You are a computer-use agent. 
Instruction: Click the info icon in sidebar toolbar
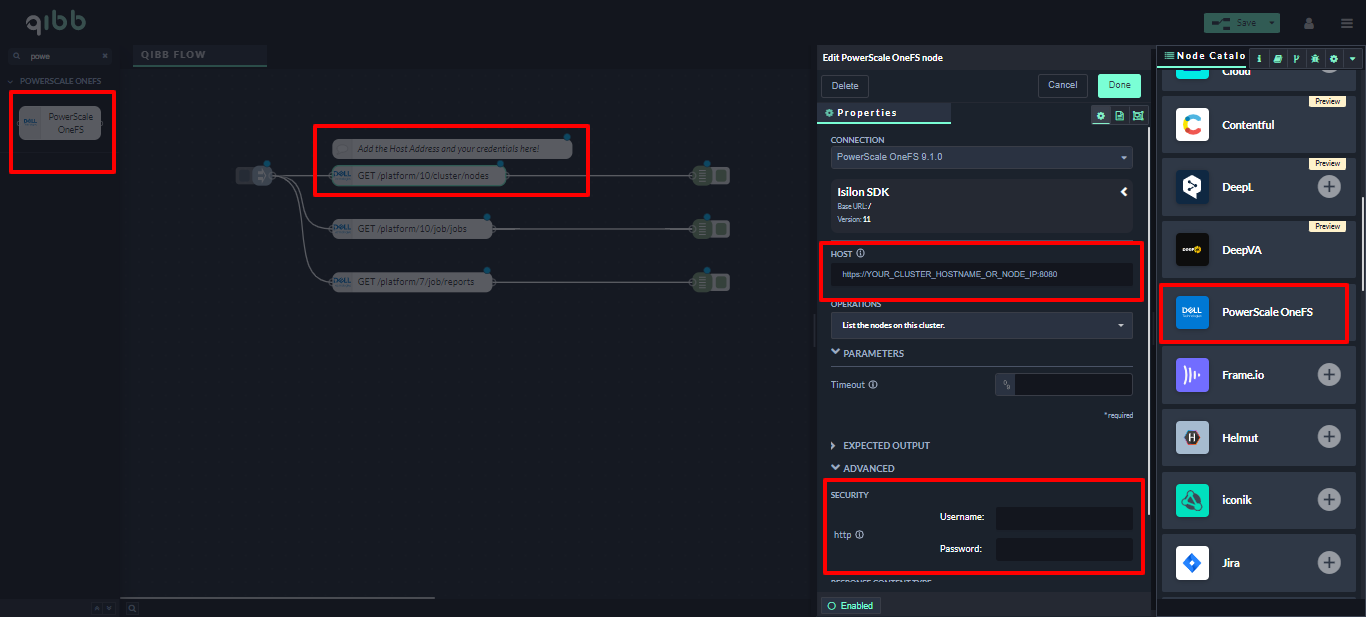pos(1258,59)
